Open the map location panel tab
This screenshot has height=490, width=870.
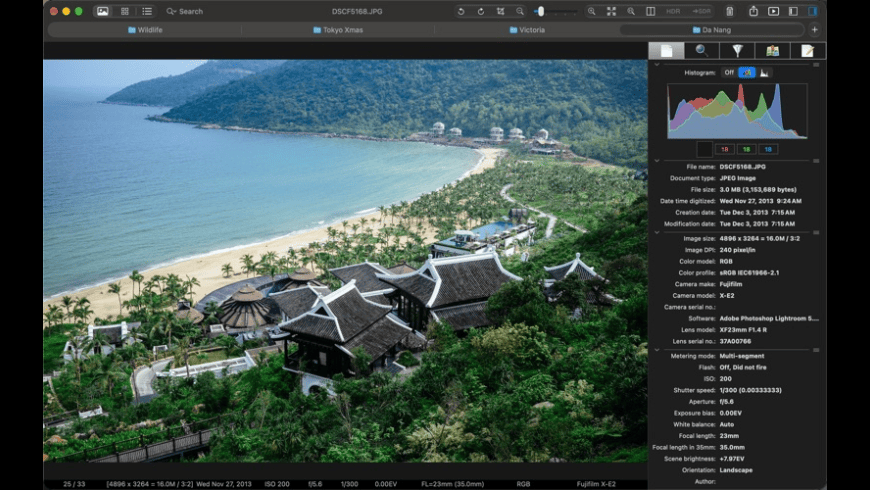tap(772, 51)
